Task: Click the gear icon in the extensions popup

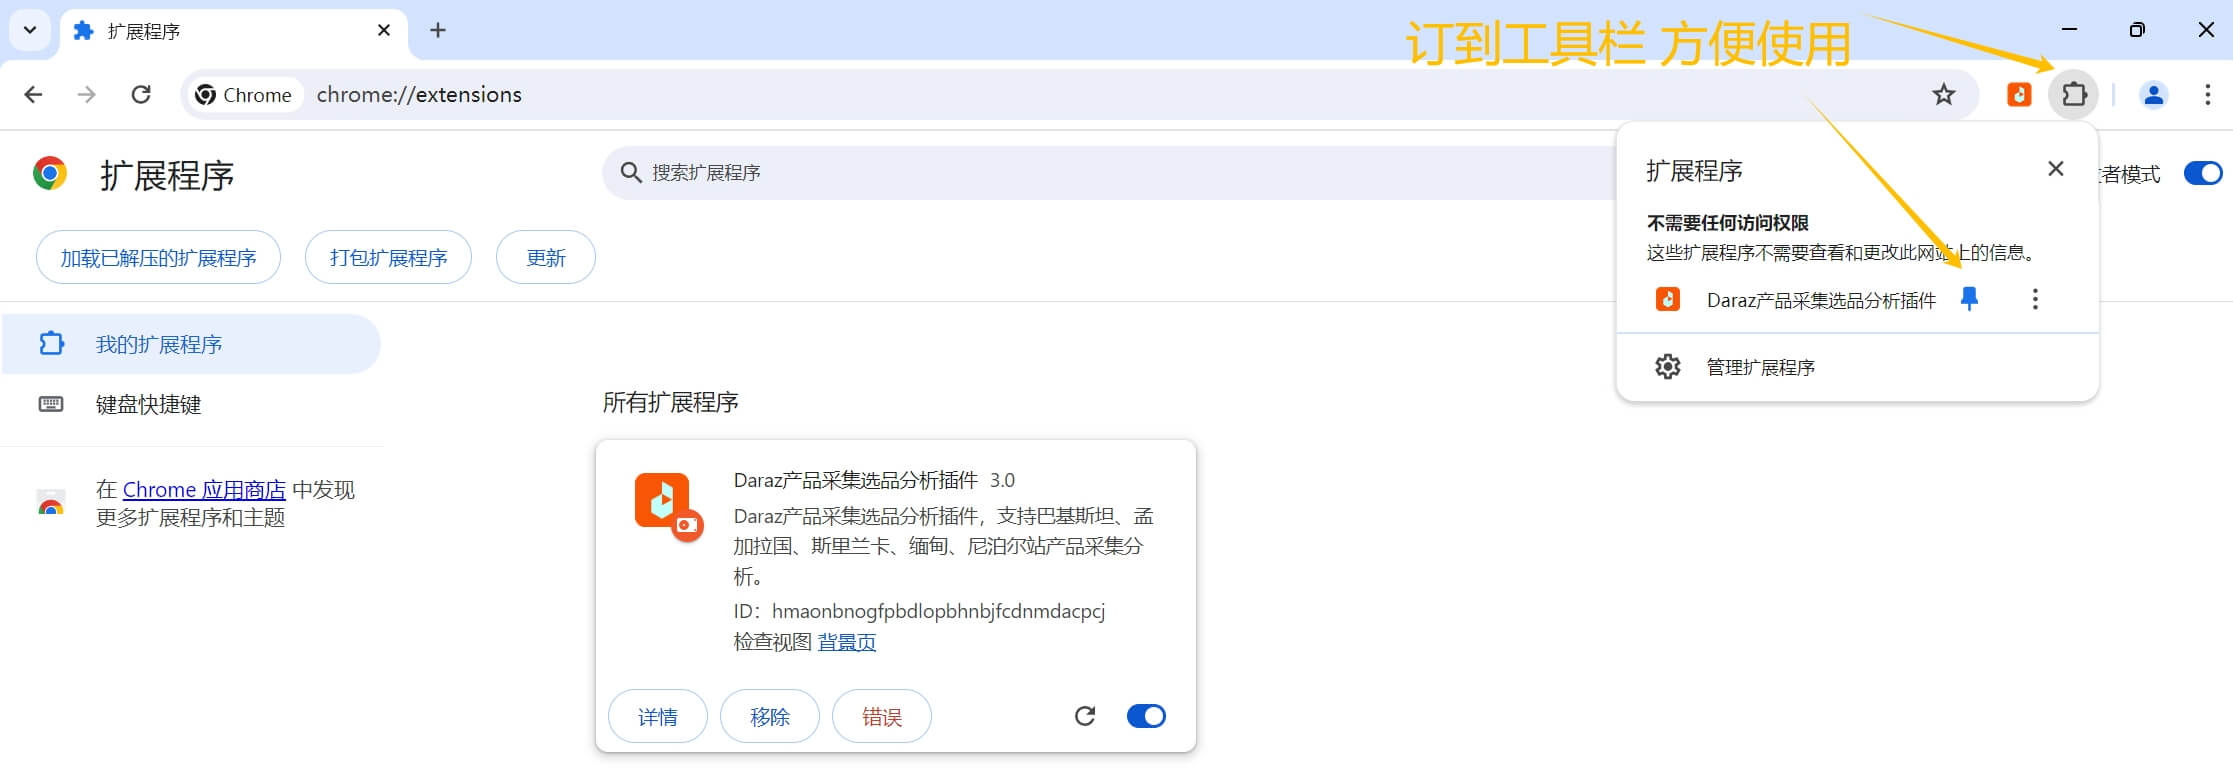Action: tap(1667, 367)
